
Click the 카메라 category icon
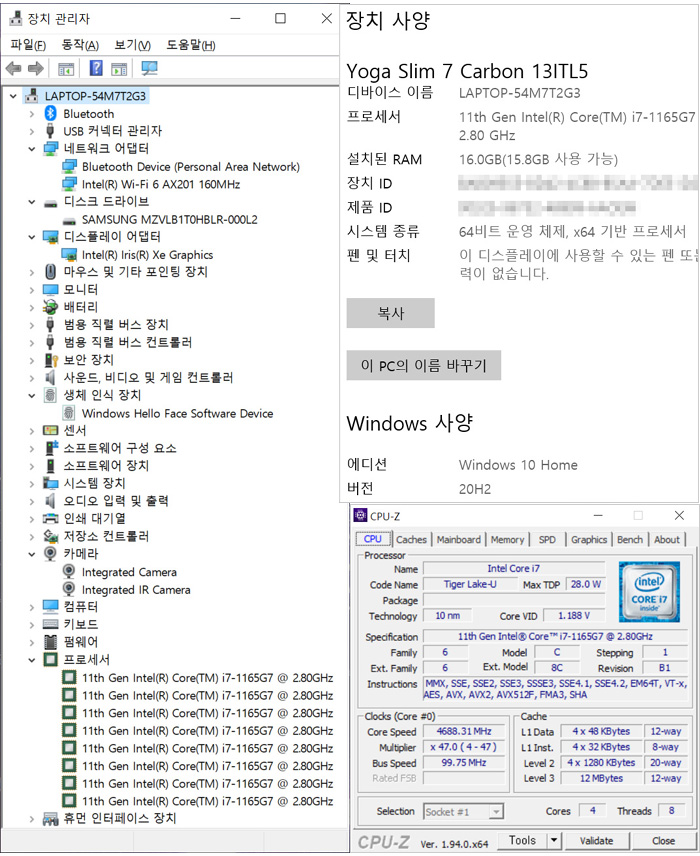(50, 554)
